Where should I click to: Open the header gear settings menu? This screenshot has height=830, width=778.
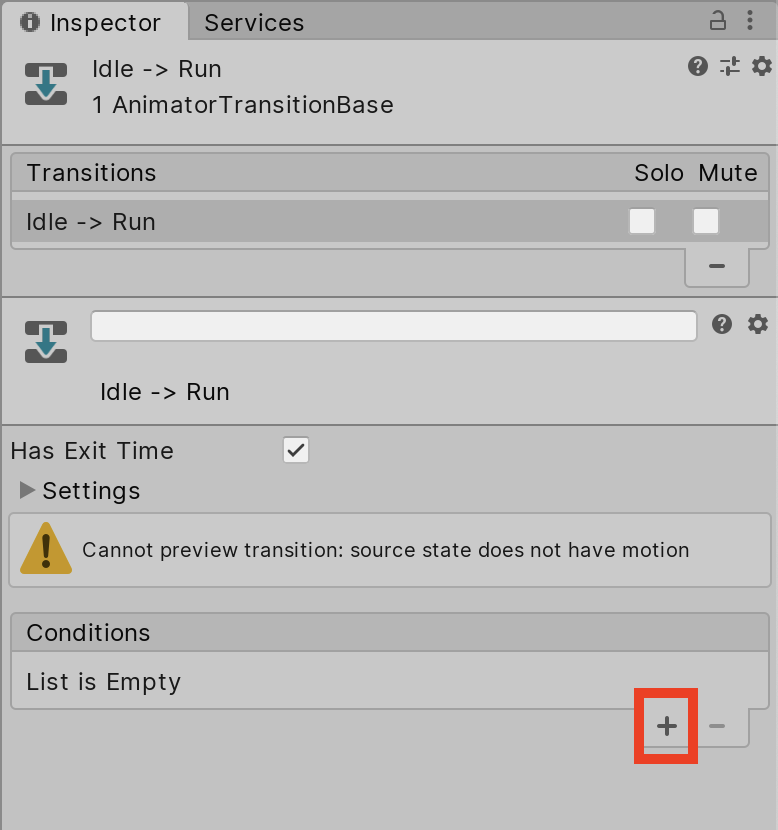point(762,67)
